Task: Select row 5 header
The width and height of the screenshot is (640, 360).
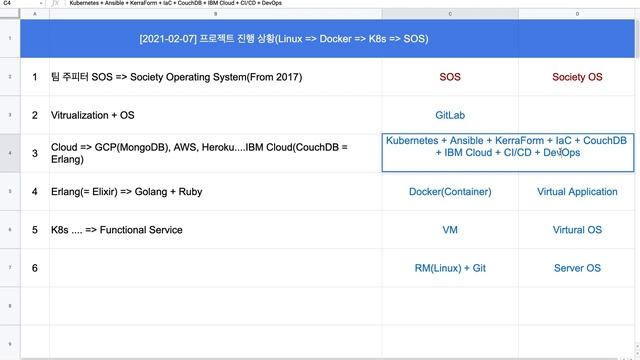Action: pyautogui.click(x=10, y=191)
